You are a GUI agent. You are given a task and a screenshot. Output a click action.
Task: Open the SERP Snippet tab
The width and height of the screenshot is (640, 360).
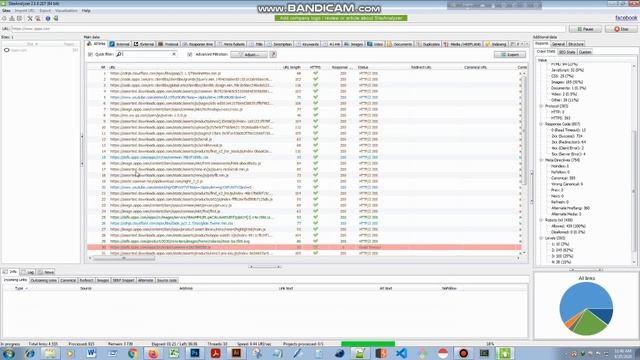(x=123, y=280)
